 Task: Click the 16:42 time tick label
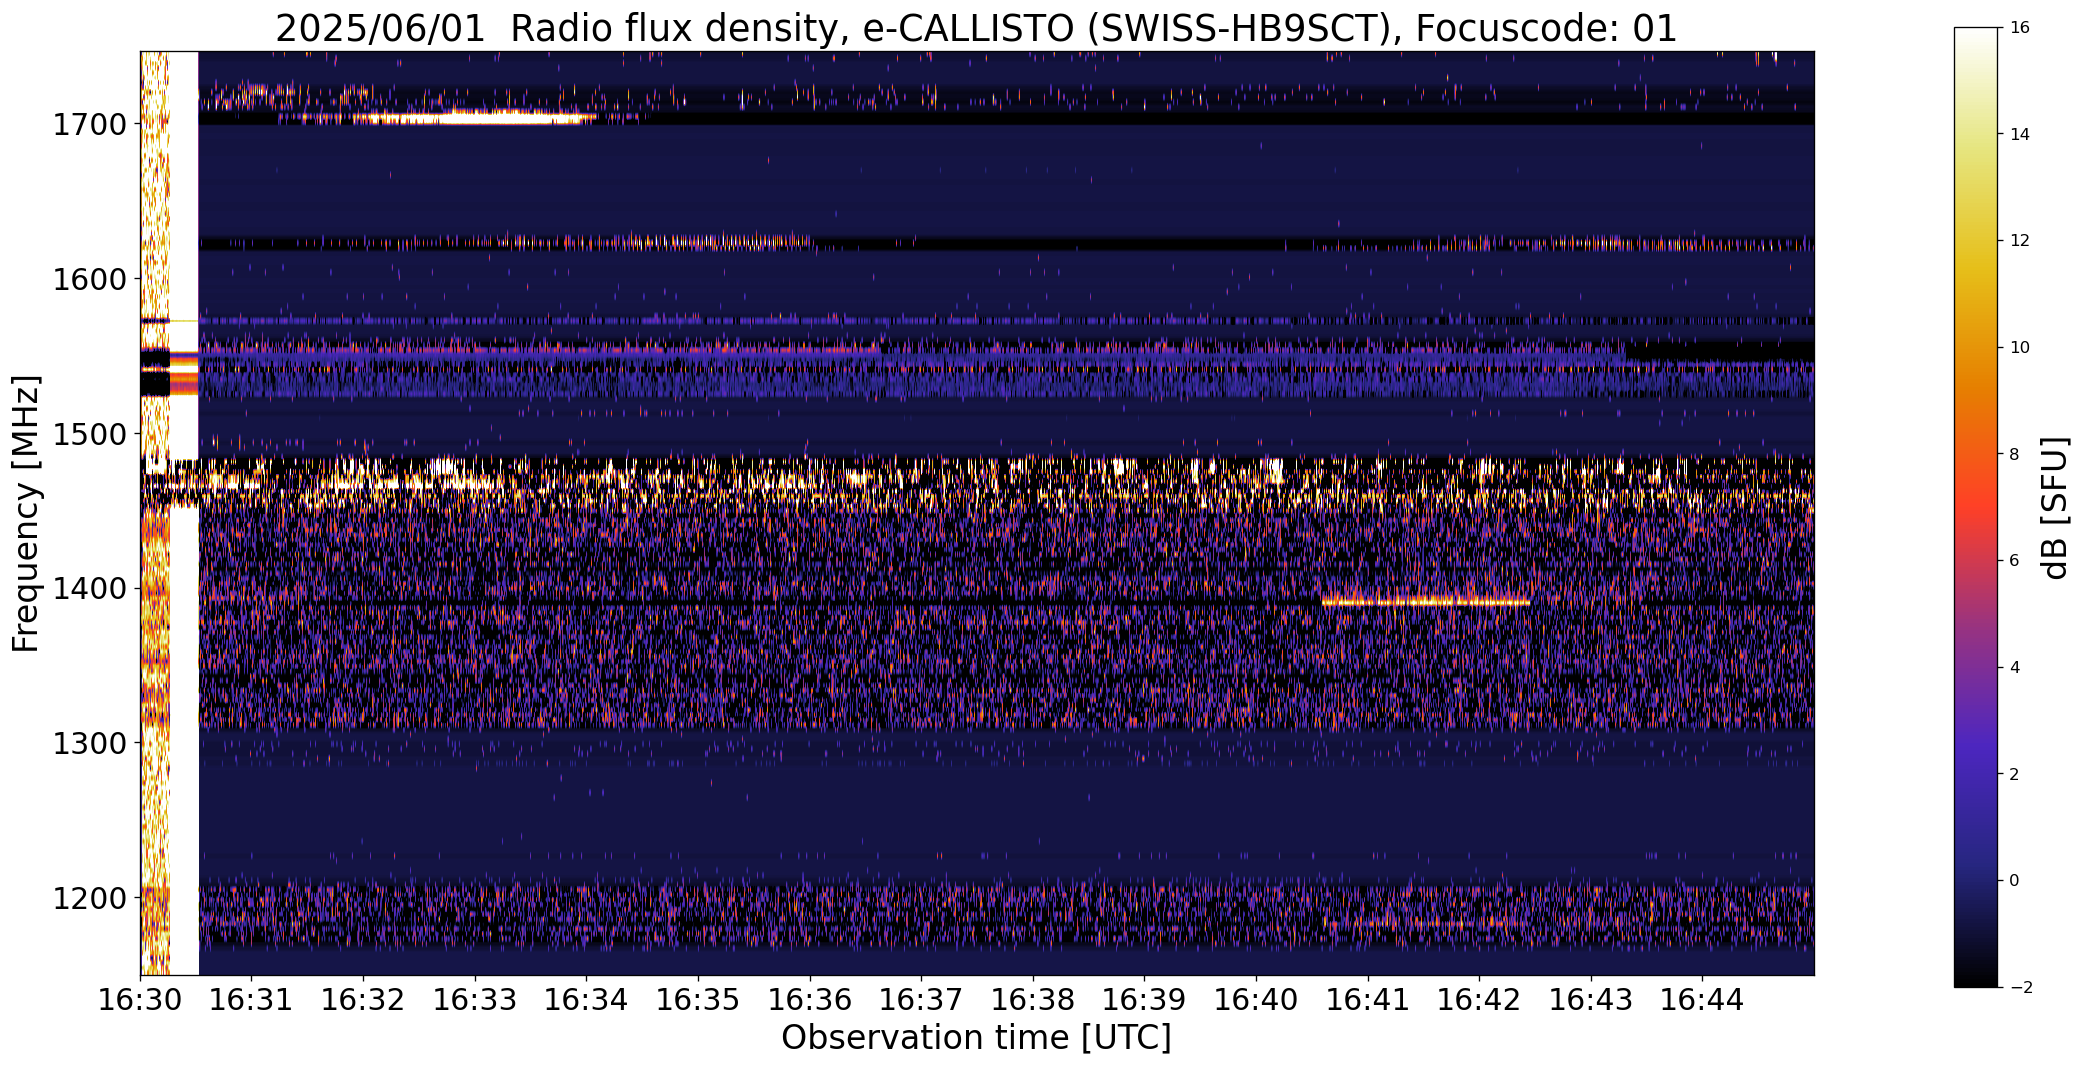click(x=1479, y=1000)
